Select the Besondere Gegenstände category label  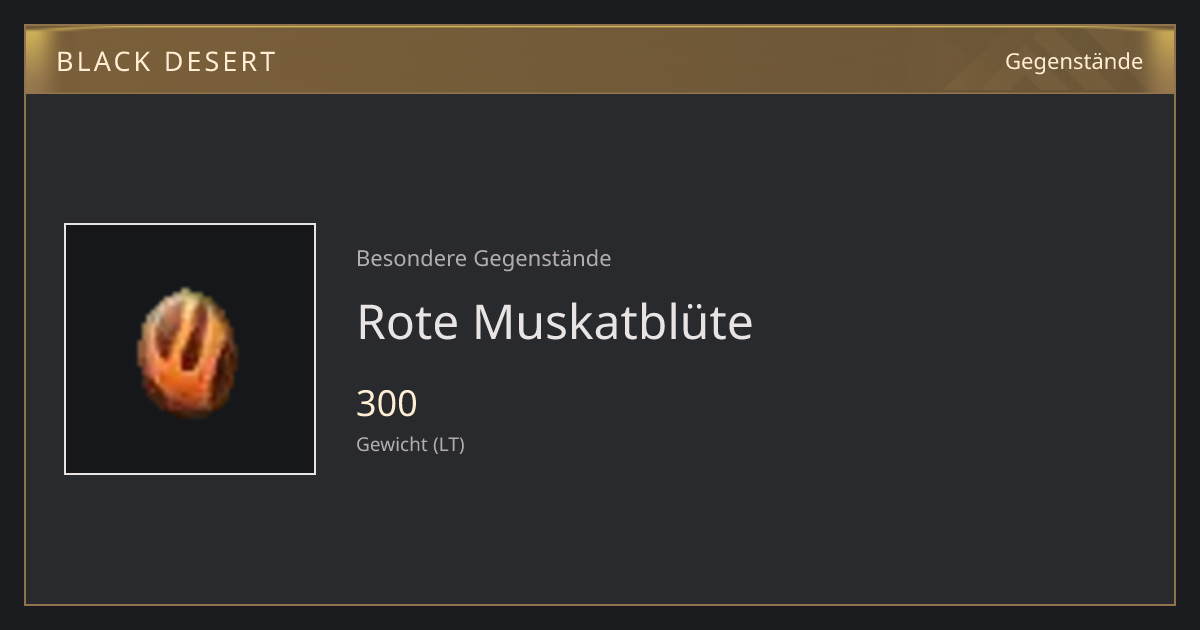483,258
